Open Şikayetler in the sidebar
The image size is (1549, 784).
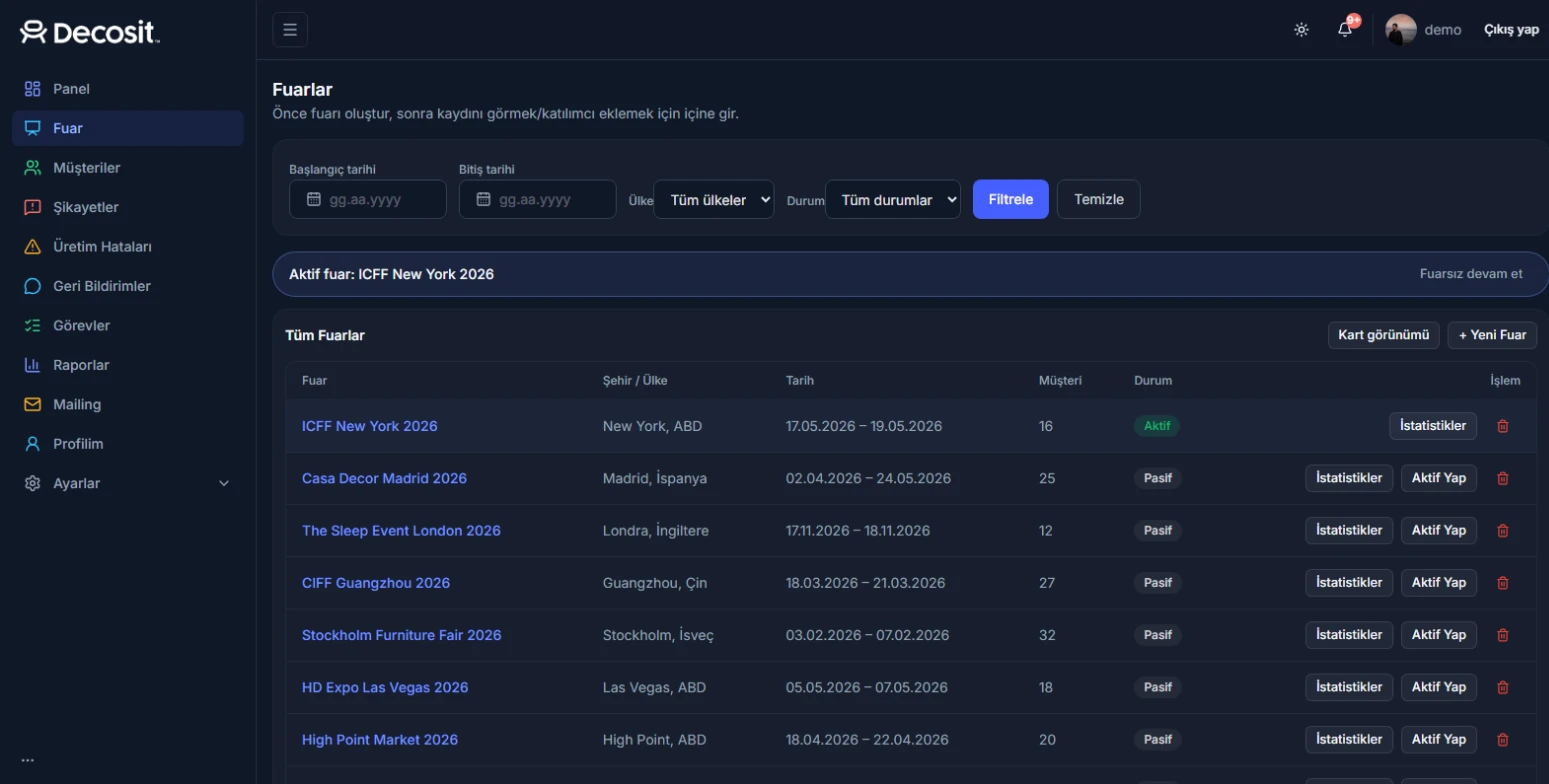point(128,207)
